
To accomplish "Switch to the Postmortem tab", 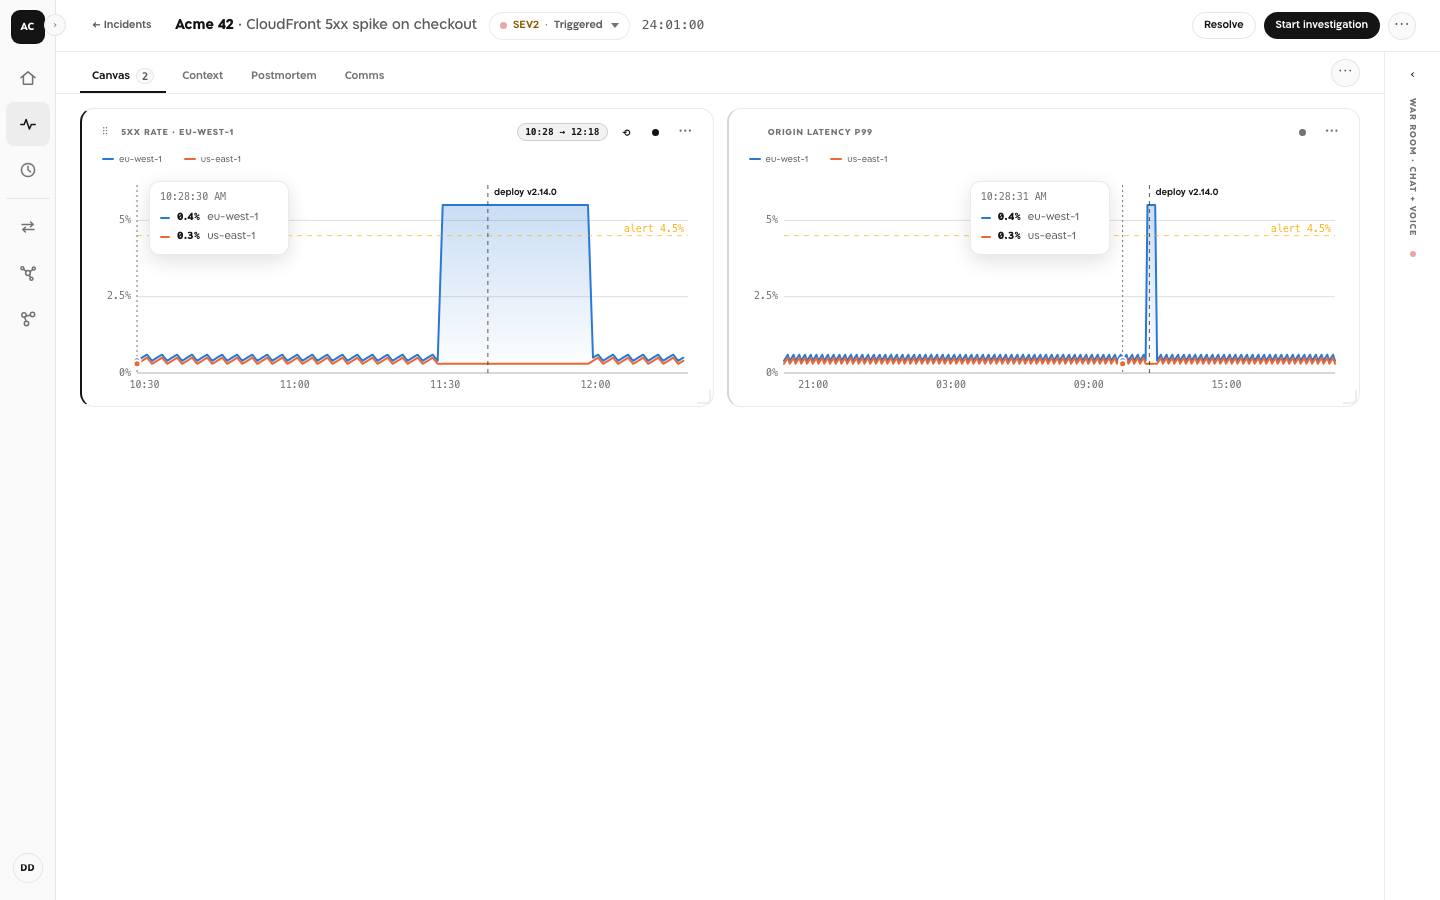I will pyautogui.click(x=283, y=75).
